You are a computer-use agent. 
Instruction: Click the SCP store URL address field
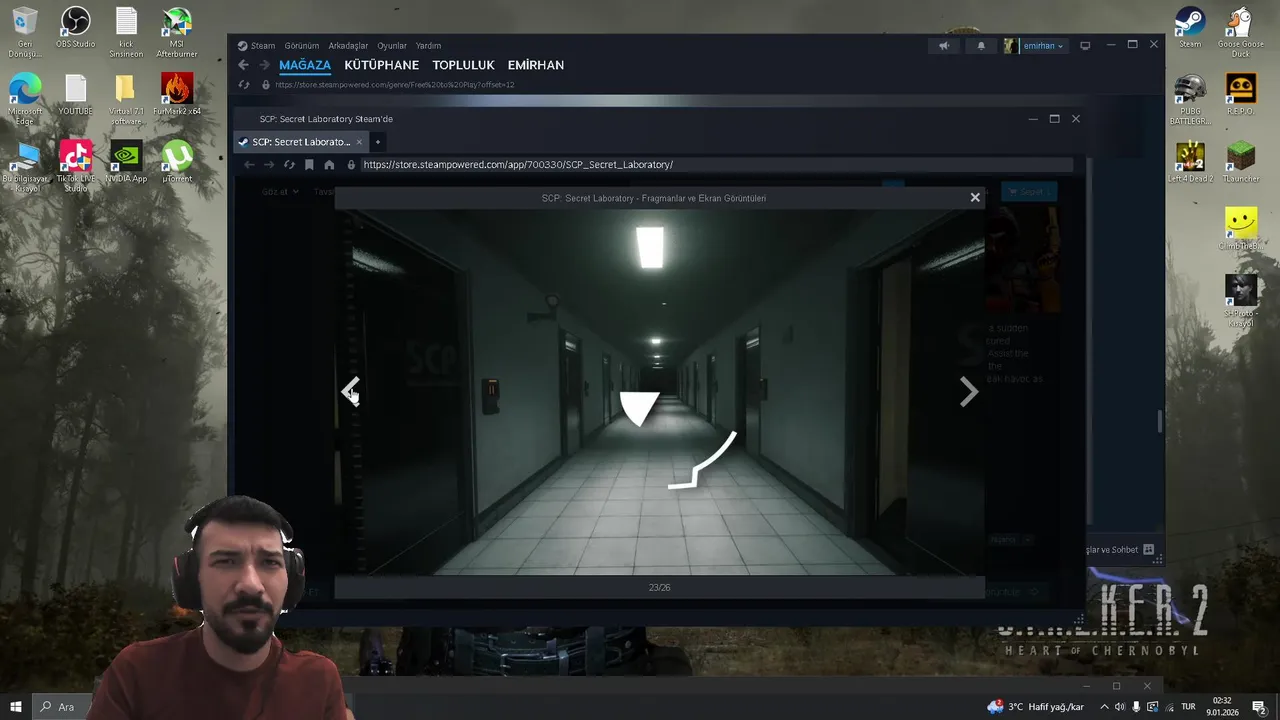point(715,164)
